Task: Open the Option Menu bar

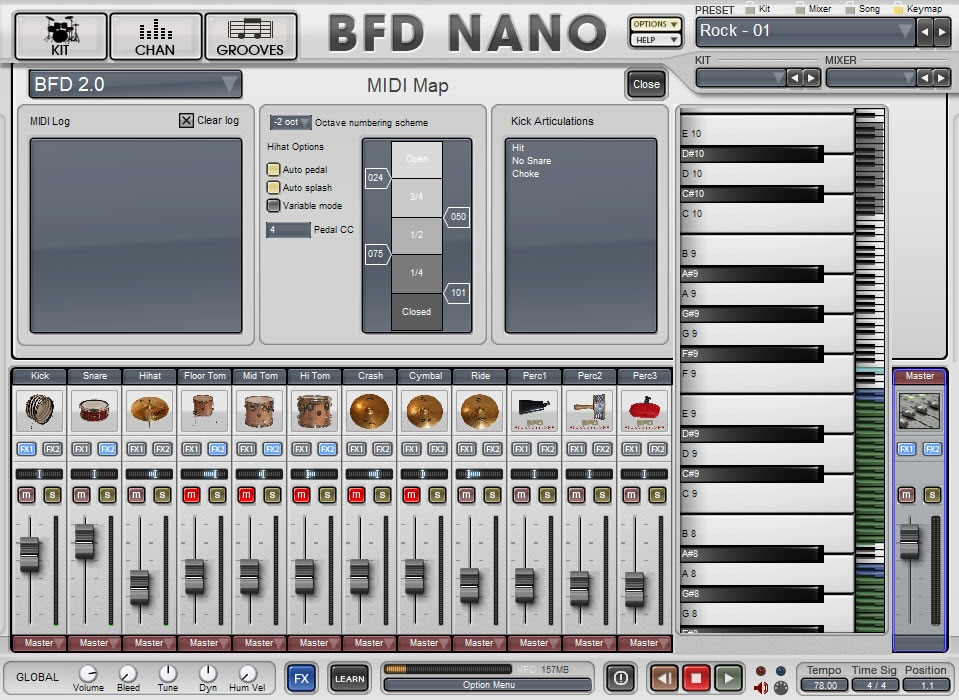Action: 488,685
